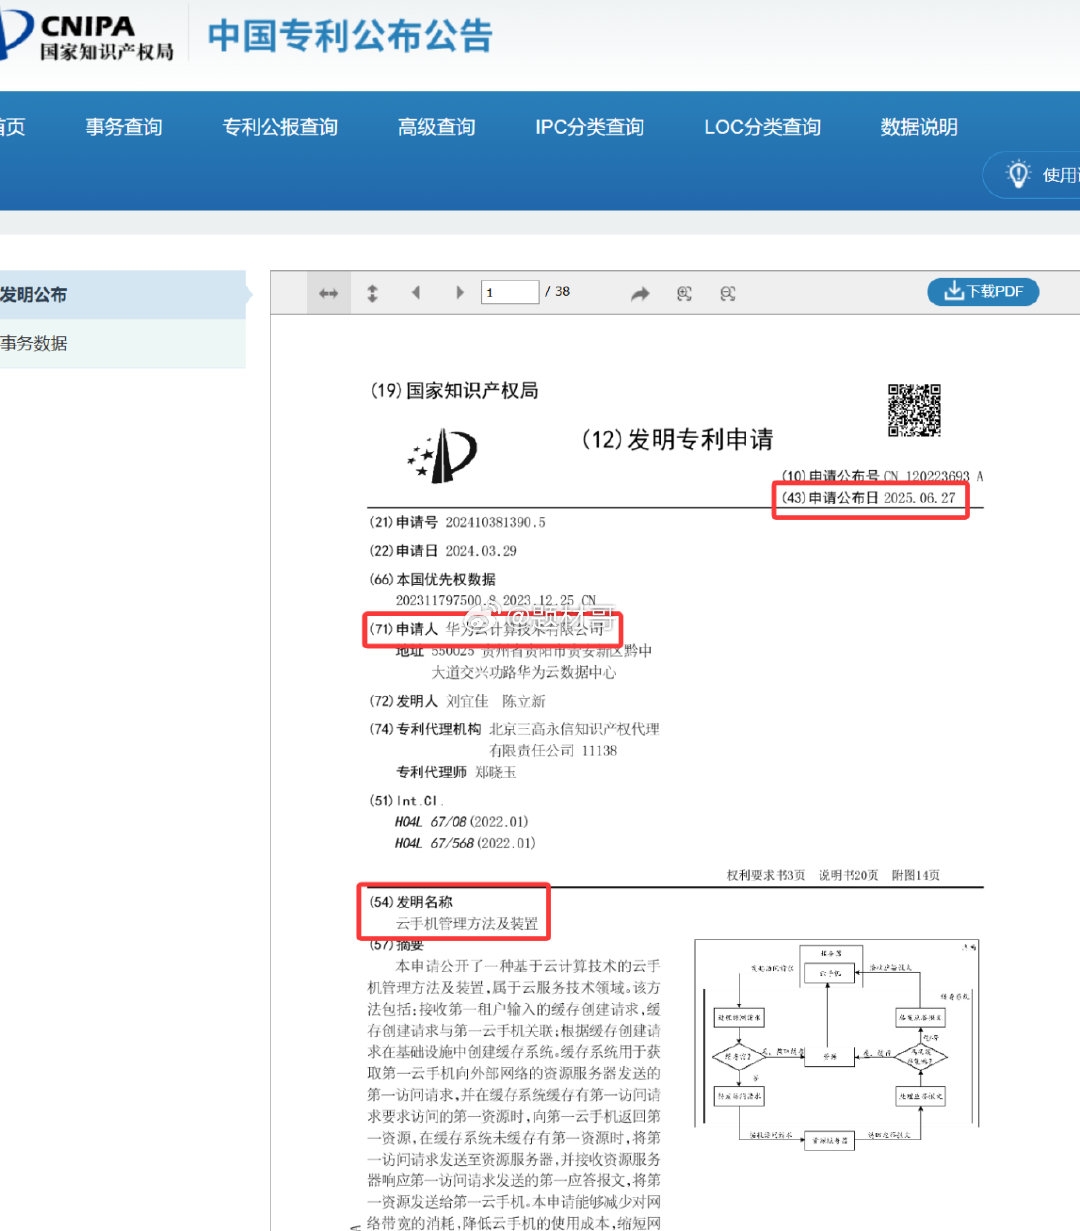Click the application date 2024.03.29 text

tap(481, 551)
